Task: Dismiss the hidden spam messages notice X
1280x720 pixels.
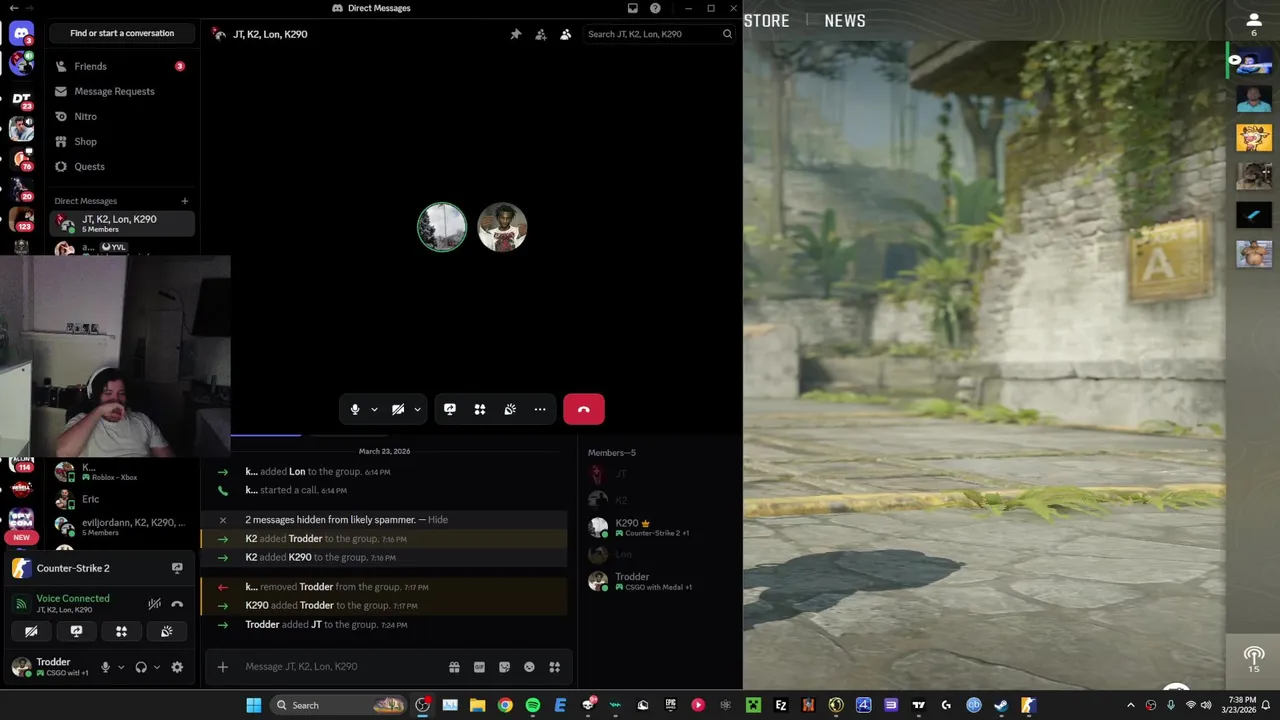Action: (222, 520)
